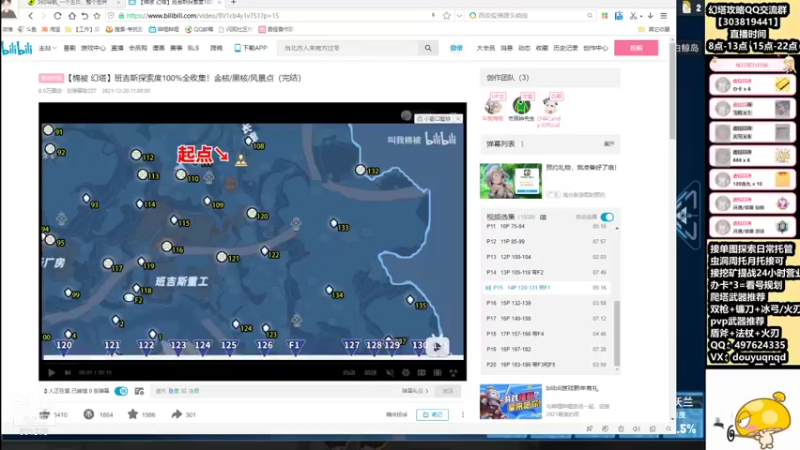Open 创作中心 in the top navigation

[x=595, y=48]
